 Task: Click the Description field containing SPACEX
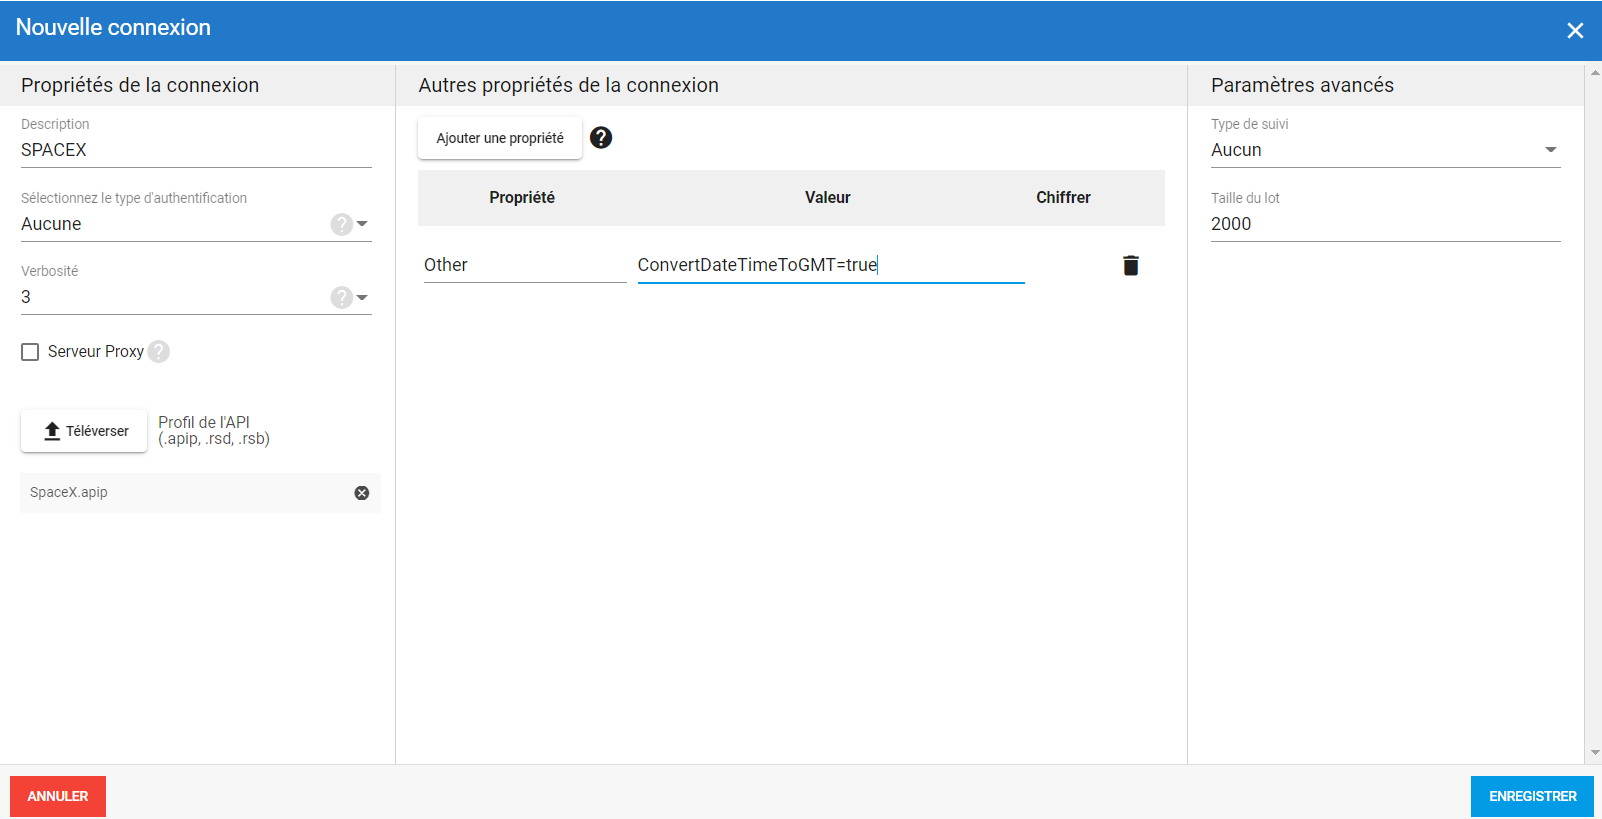tap(195, 150)
